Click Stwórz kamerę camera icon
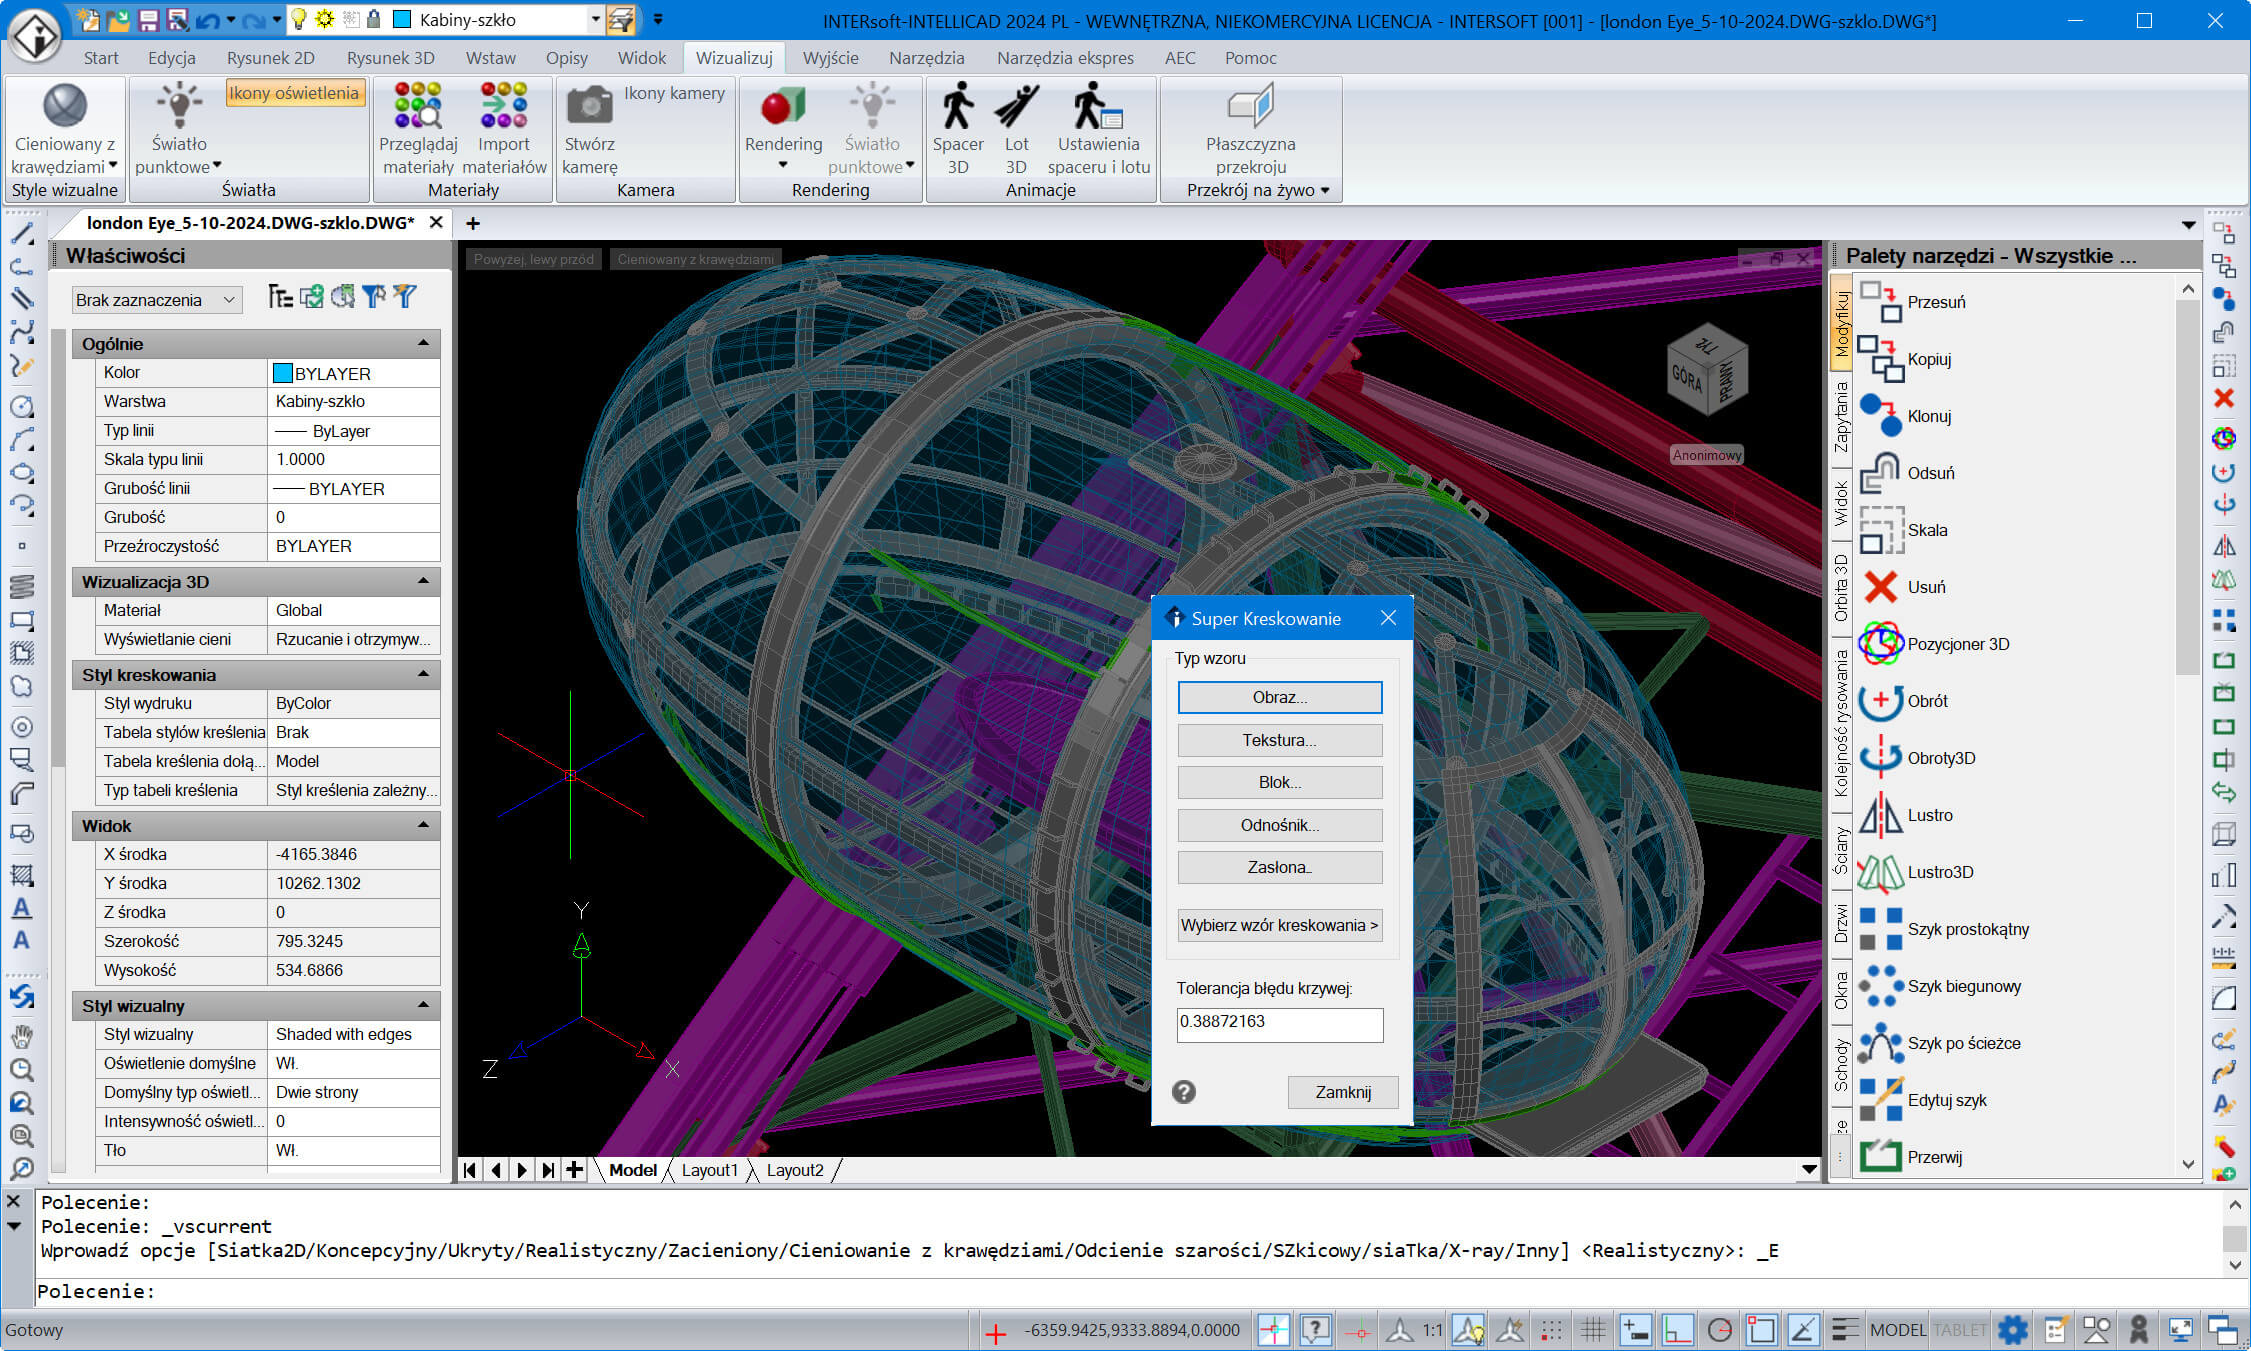2251x1351 pixels. 589,107
